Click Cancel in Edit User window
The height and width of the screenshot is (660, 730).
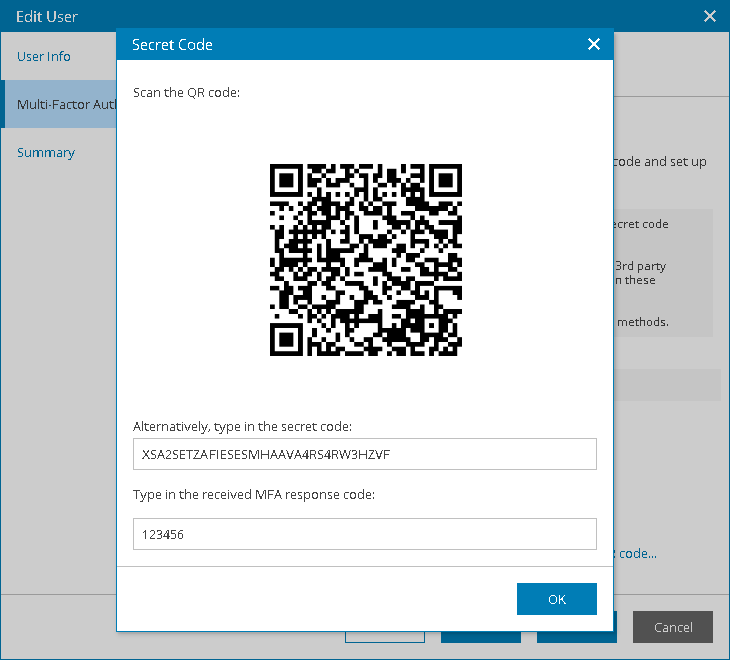673,627
